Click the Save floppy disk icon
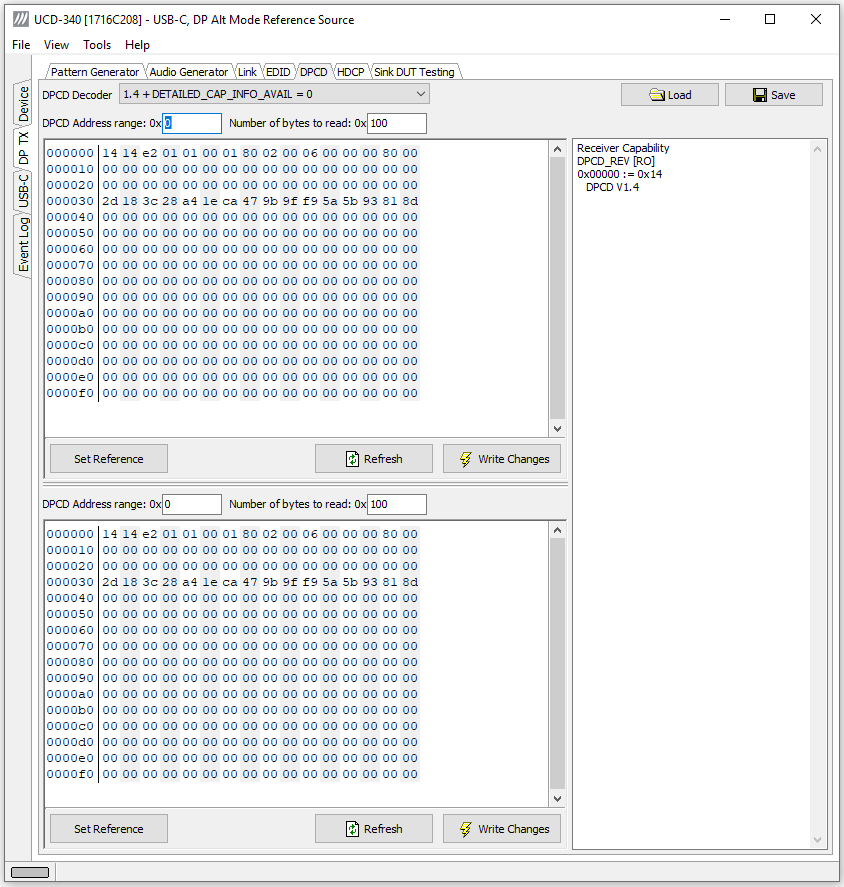The height and width of the screenshot is (887, 844). coord(760,95)
